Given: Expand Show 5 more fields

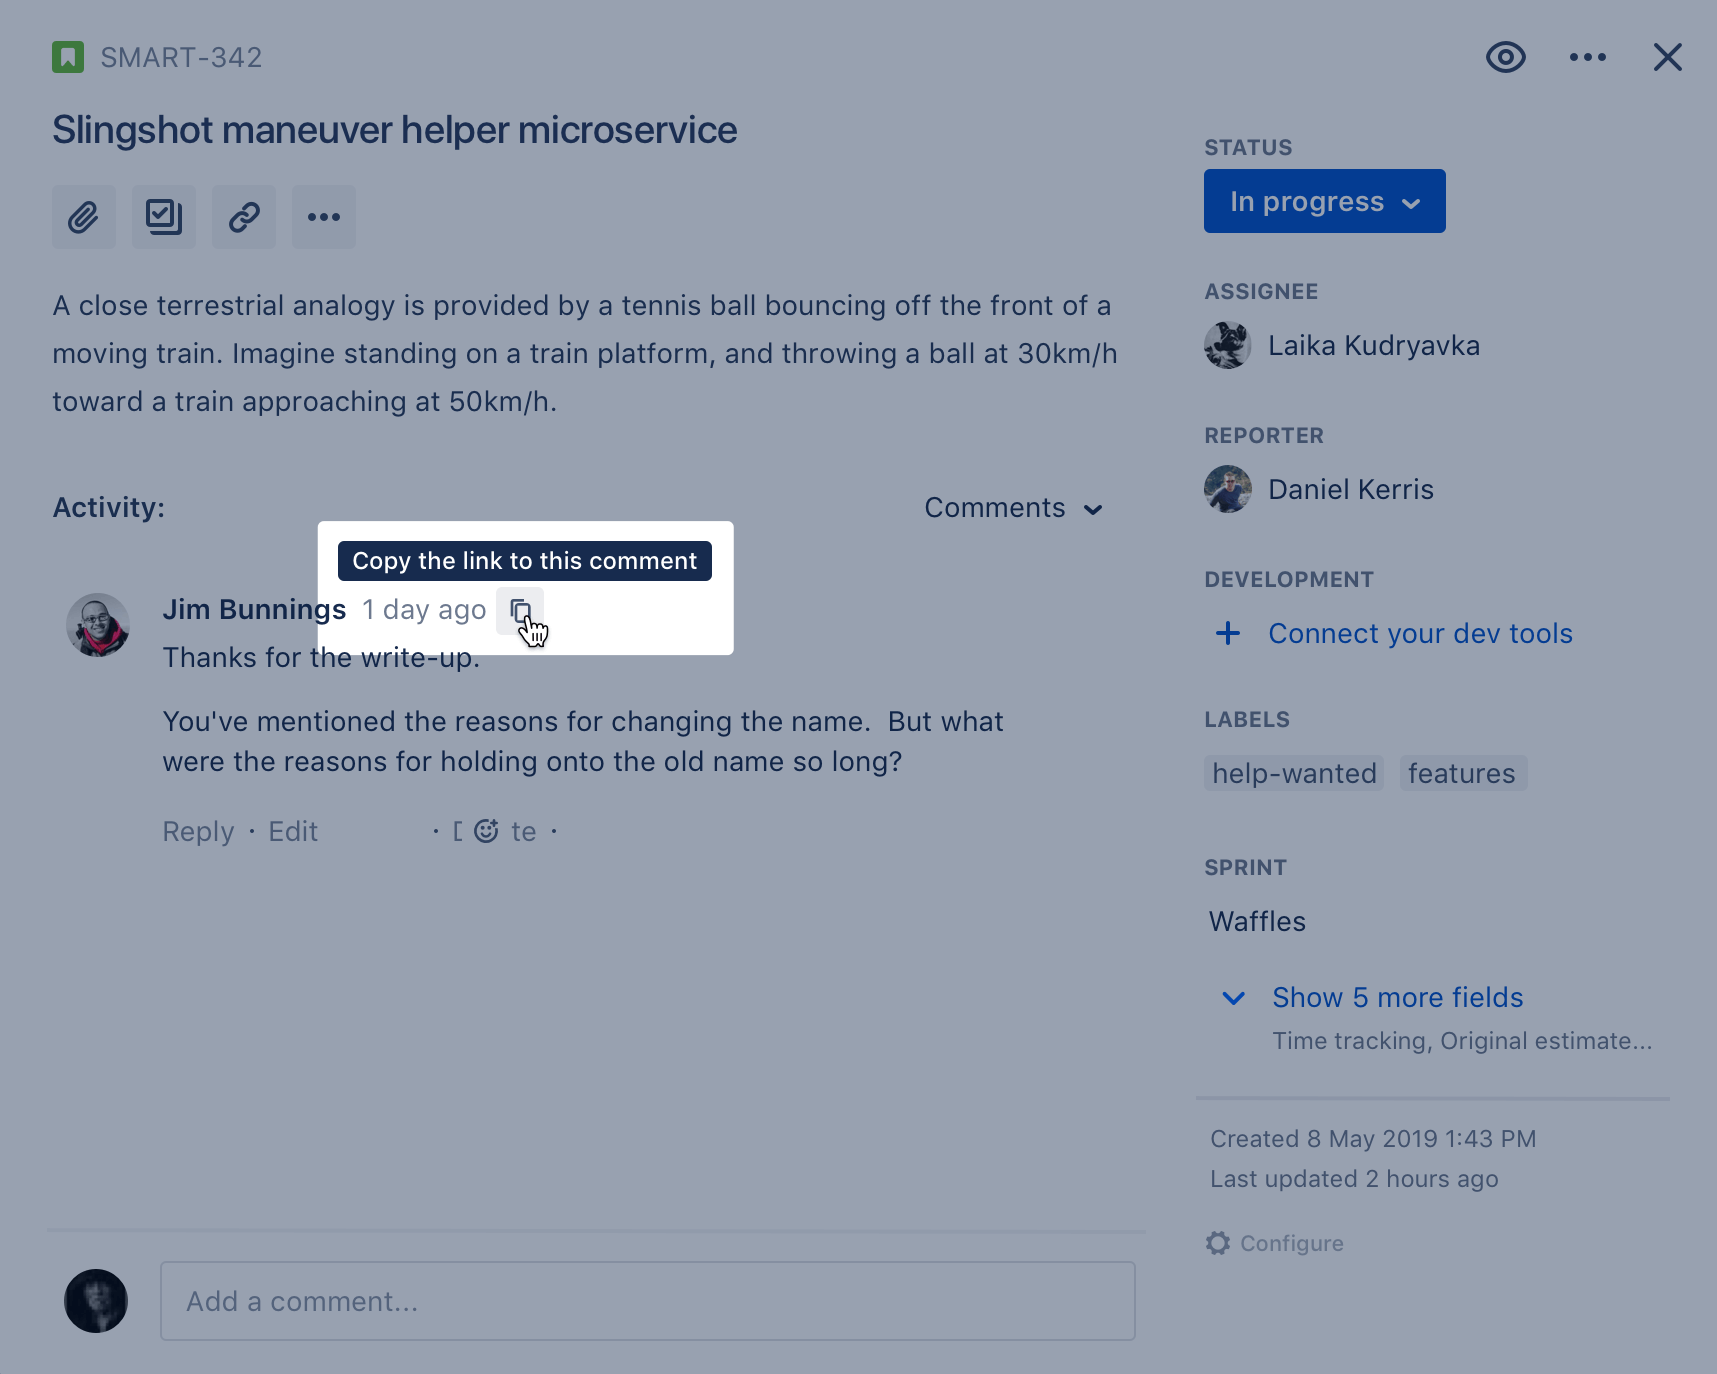Looking at the screenshot, I should 1396,998.
